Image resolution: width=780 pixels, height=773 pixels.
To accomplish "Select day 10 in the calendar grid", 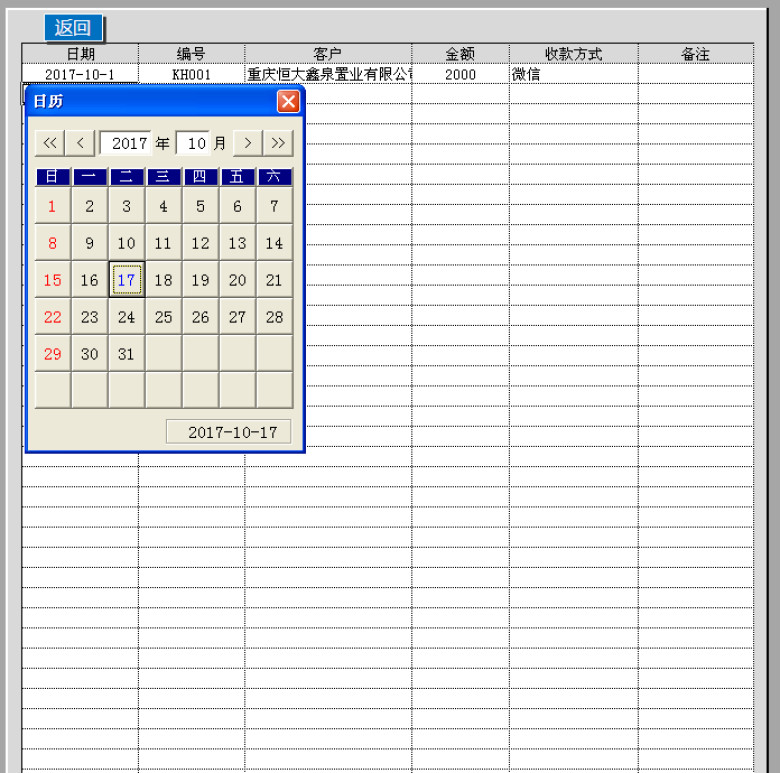I will coord(126,242).
